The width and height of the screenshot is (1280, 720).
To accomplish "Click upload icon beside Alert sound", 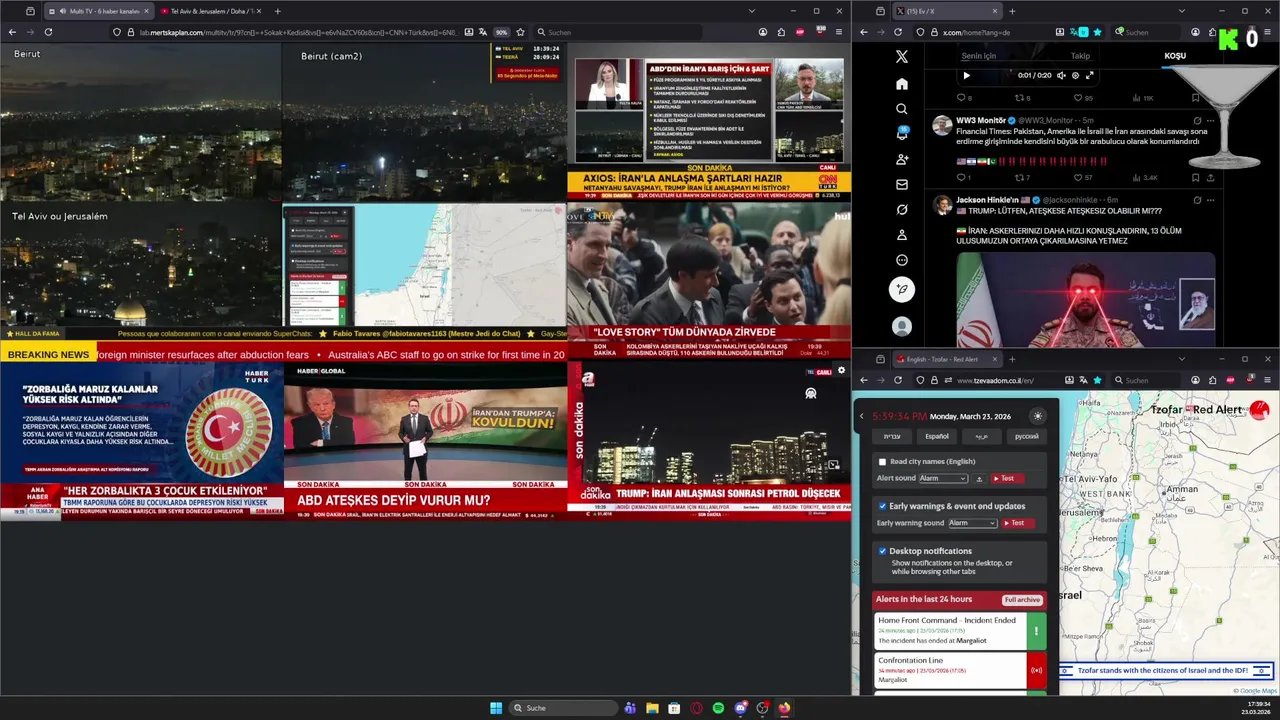I will pos(979,479).
